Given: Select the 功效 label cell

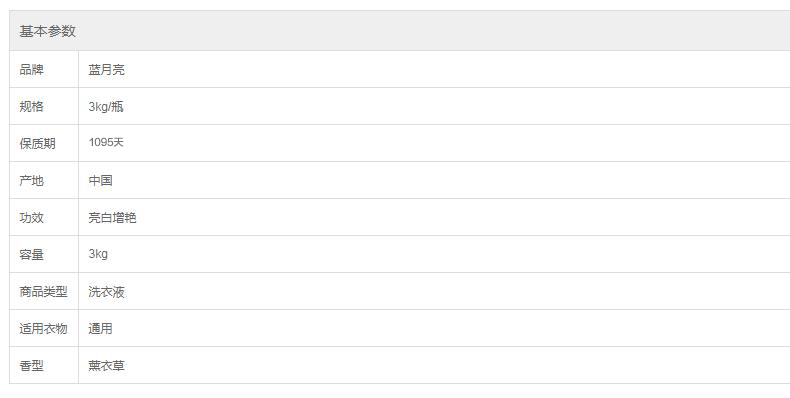Looking at the screenshot, I should coord(44,217).
